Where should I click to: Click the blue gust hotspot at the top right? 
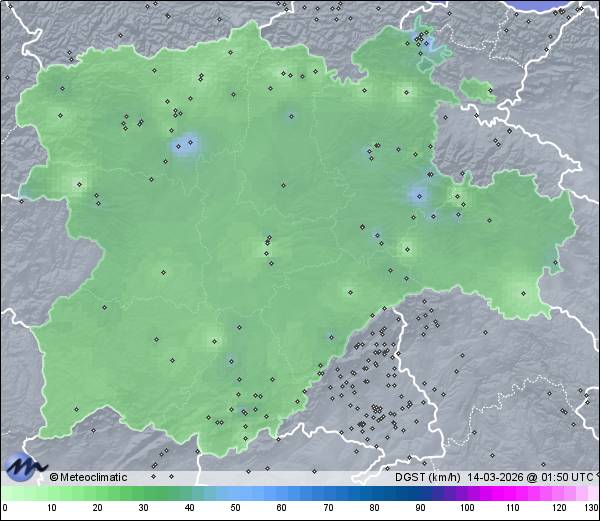(x=428, y=45)
